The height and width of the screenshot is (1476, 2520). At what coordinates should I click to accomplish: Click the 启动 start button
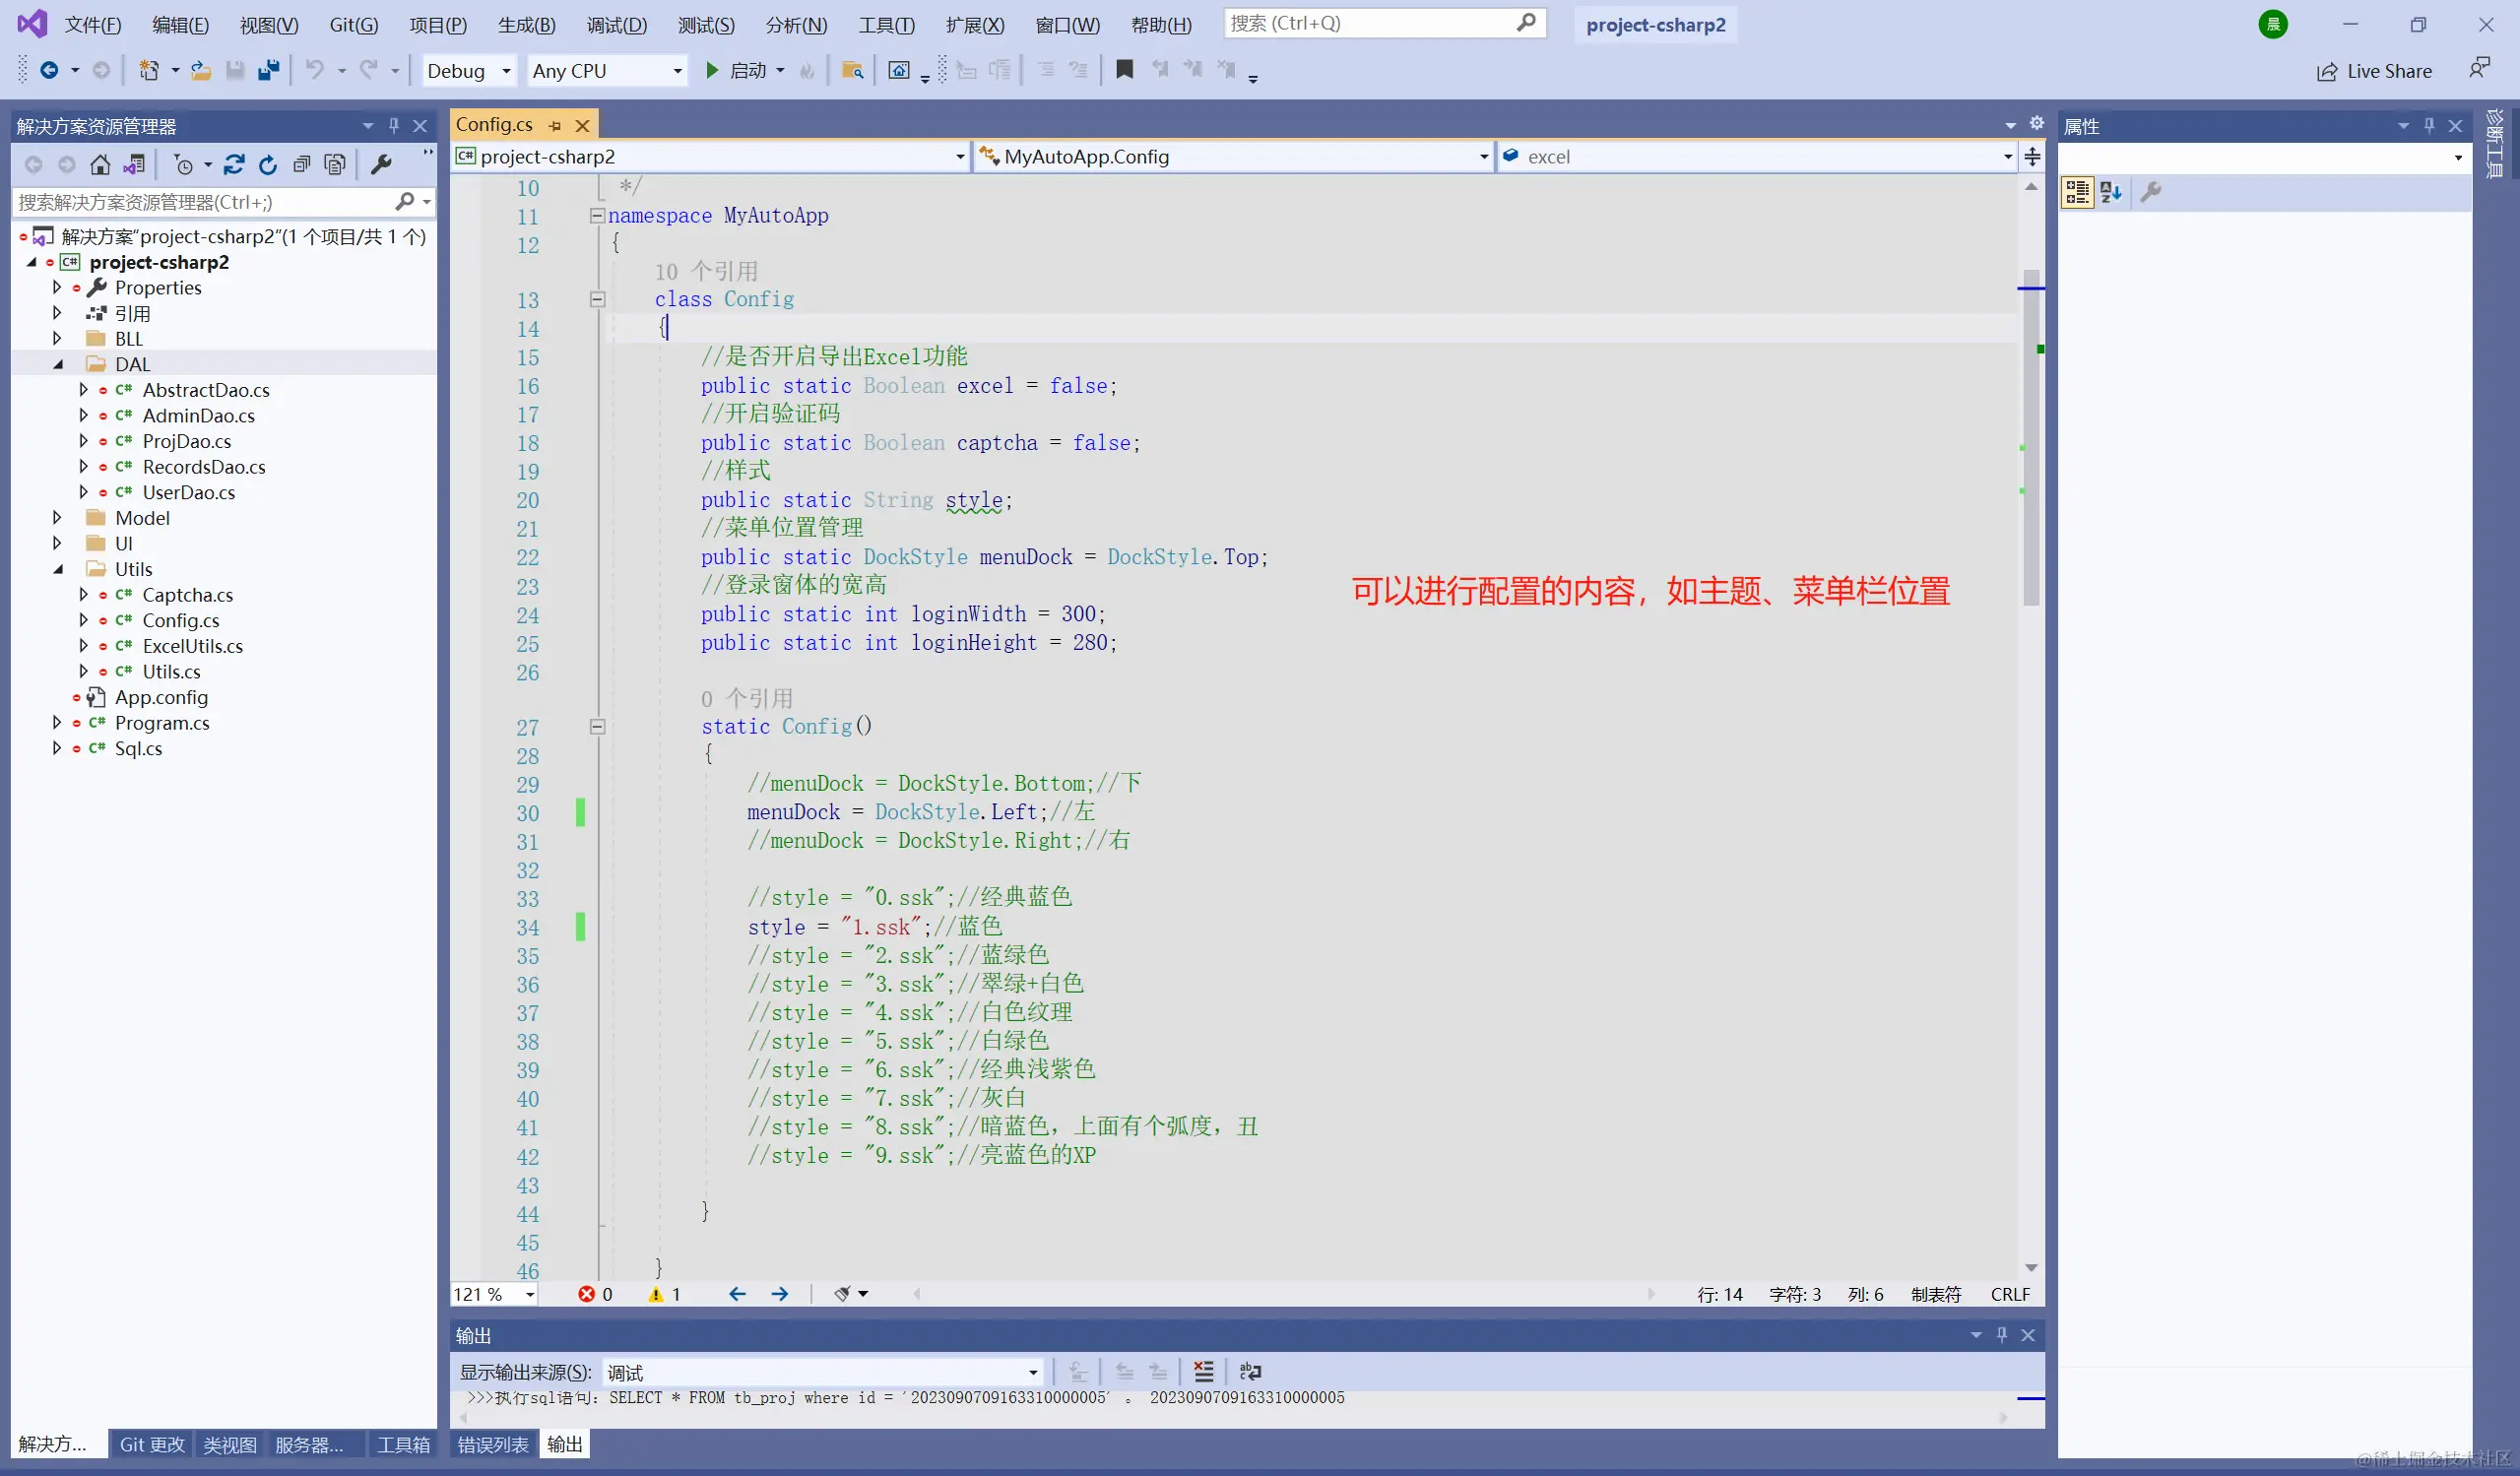coord(735,70)
